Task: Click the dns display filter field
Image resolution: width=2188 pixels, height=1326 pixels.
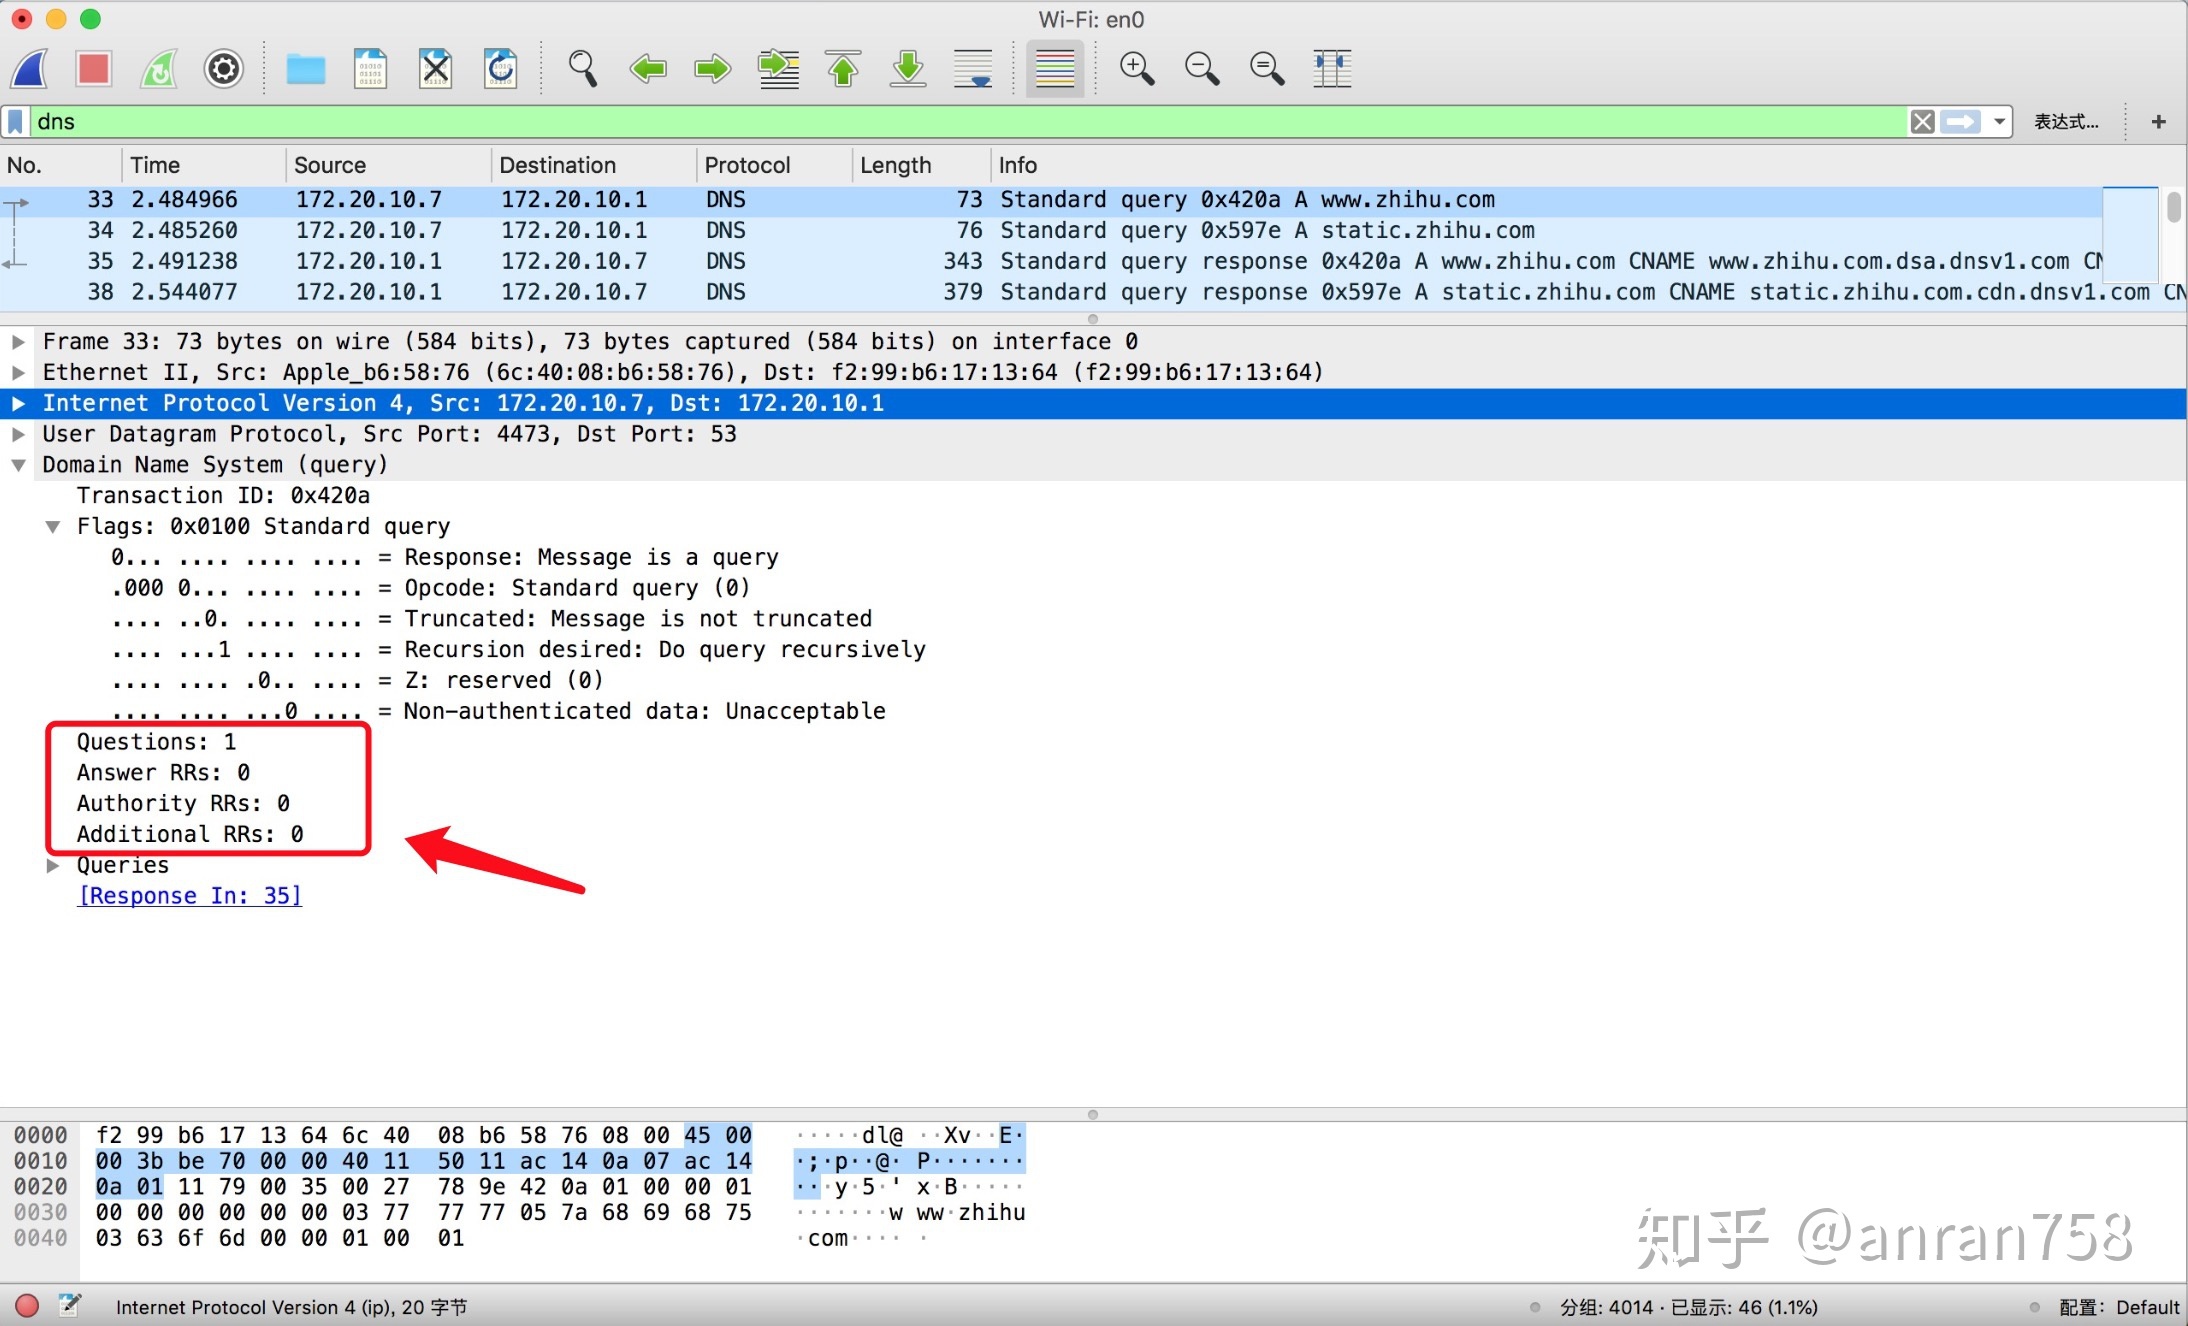Action: pyautogui.click(x=900, y=122)
